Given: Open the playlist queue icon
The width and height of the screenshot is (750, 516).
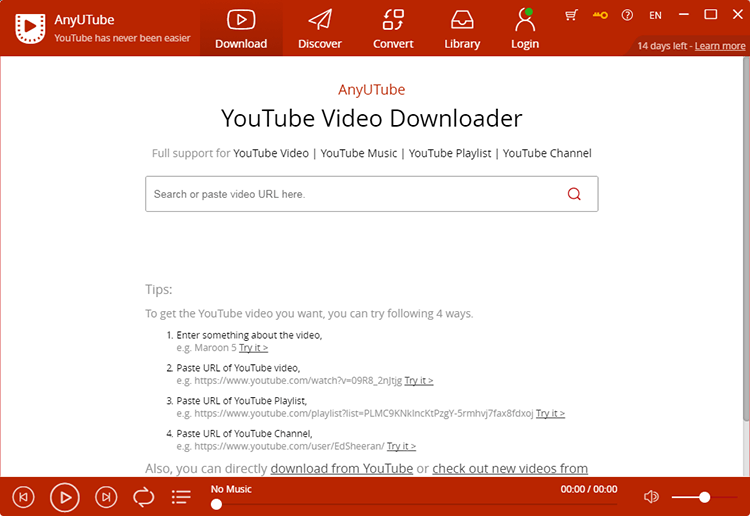Looking at the screenshot, I should pos(181,497).
